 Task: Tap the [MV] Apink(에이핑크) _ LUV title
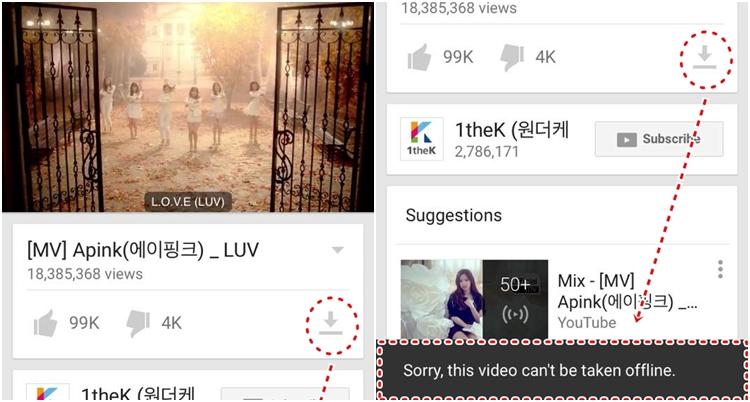pos(143,251)
